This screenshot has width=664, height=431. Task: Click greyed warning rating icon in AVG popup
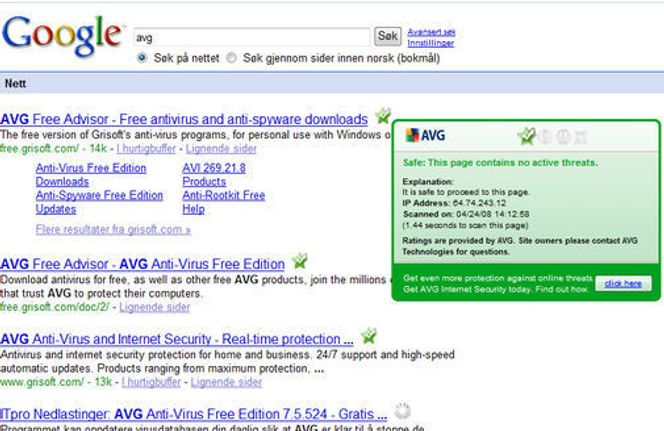click(545, 137)
